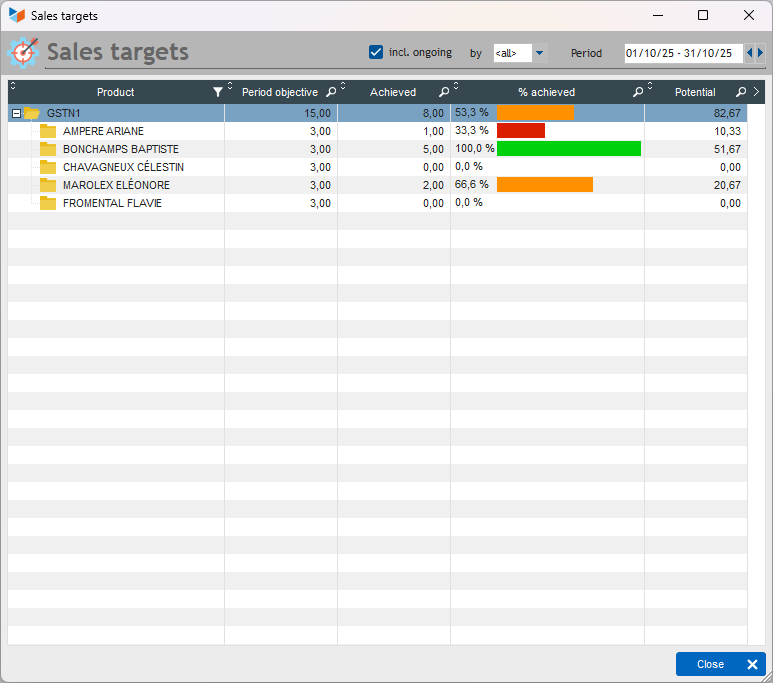
Task: Click the Period date range field
Action: tap(683, 53)
